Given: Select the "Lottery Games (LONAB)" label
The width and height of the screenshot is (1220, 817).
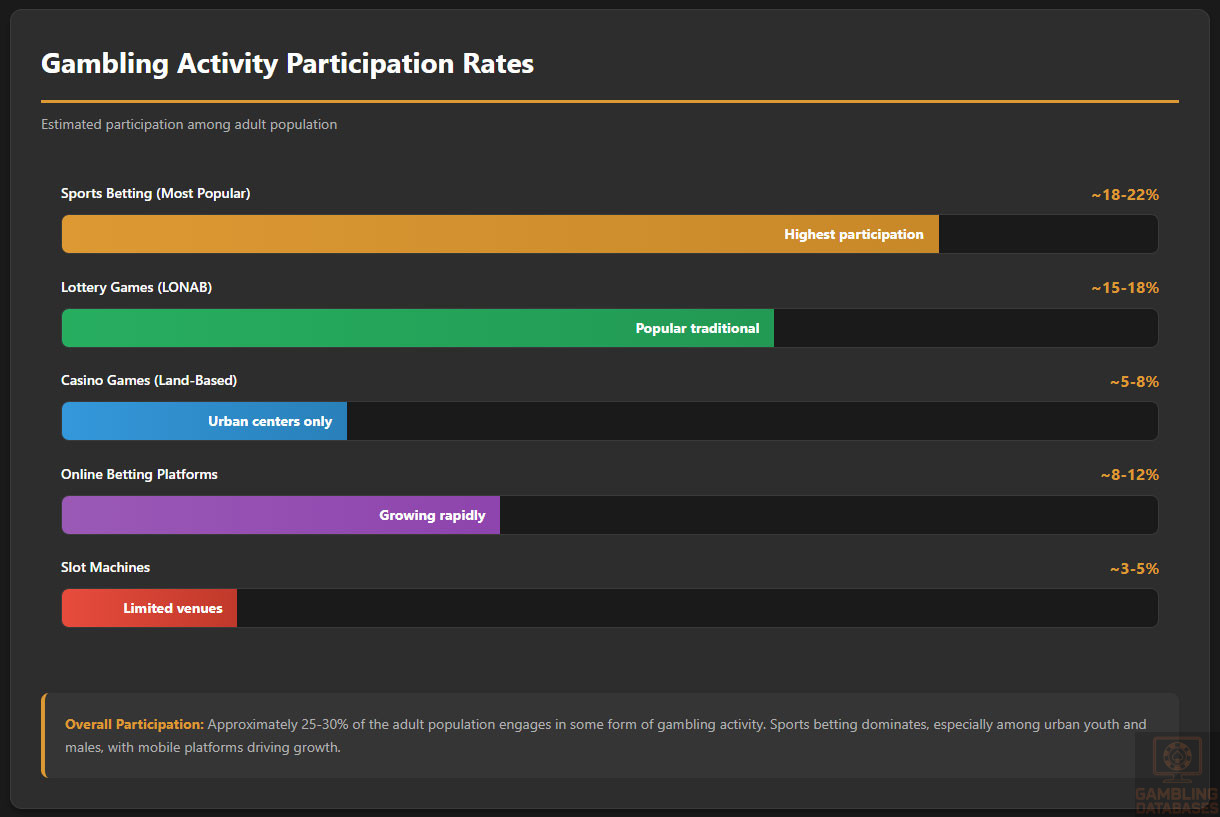Looking at the screenshot, I should [x=136, y=287].
